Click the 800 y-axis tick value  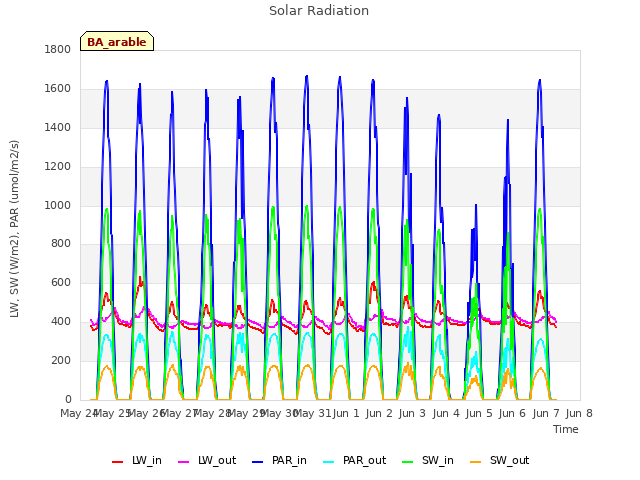61,244
